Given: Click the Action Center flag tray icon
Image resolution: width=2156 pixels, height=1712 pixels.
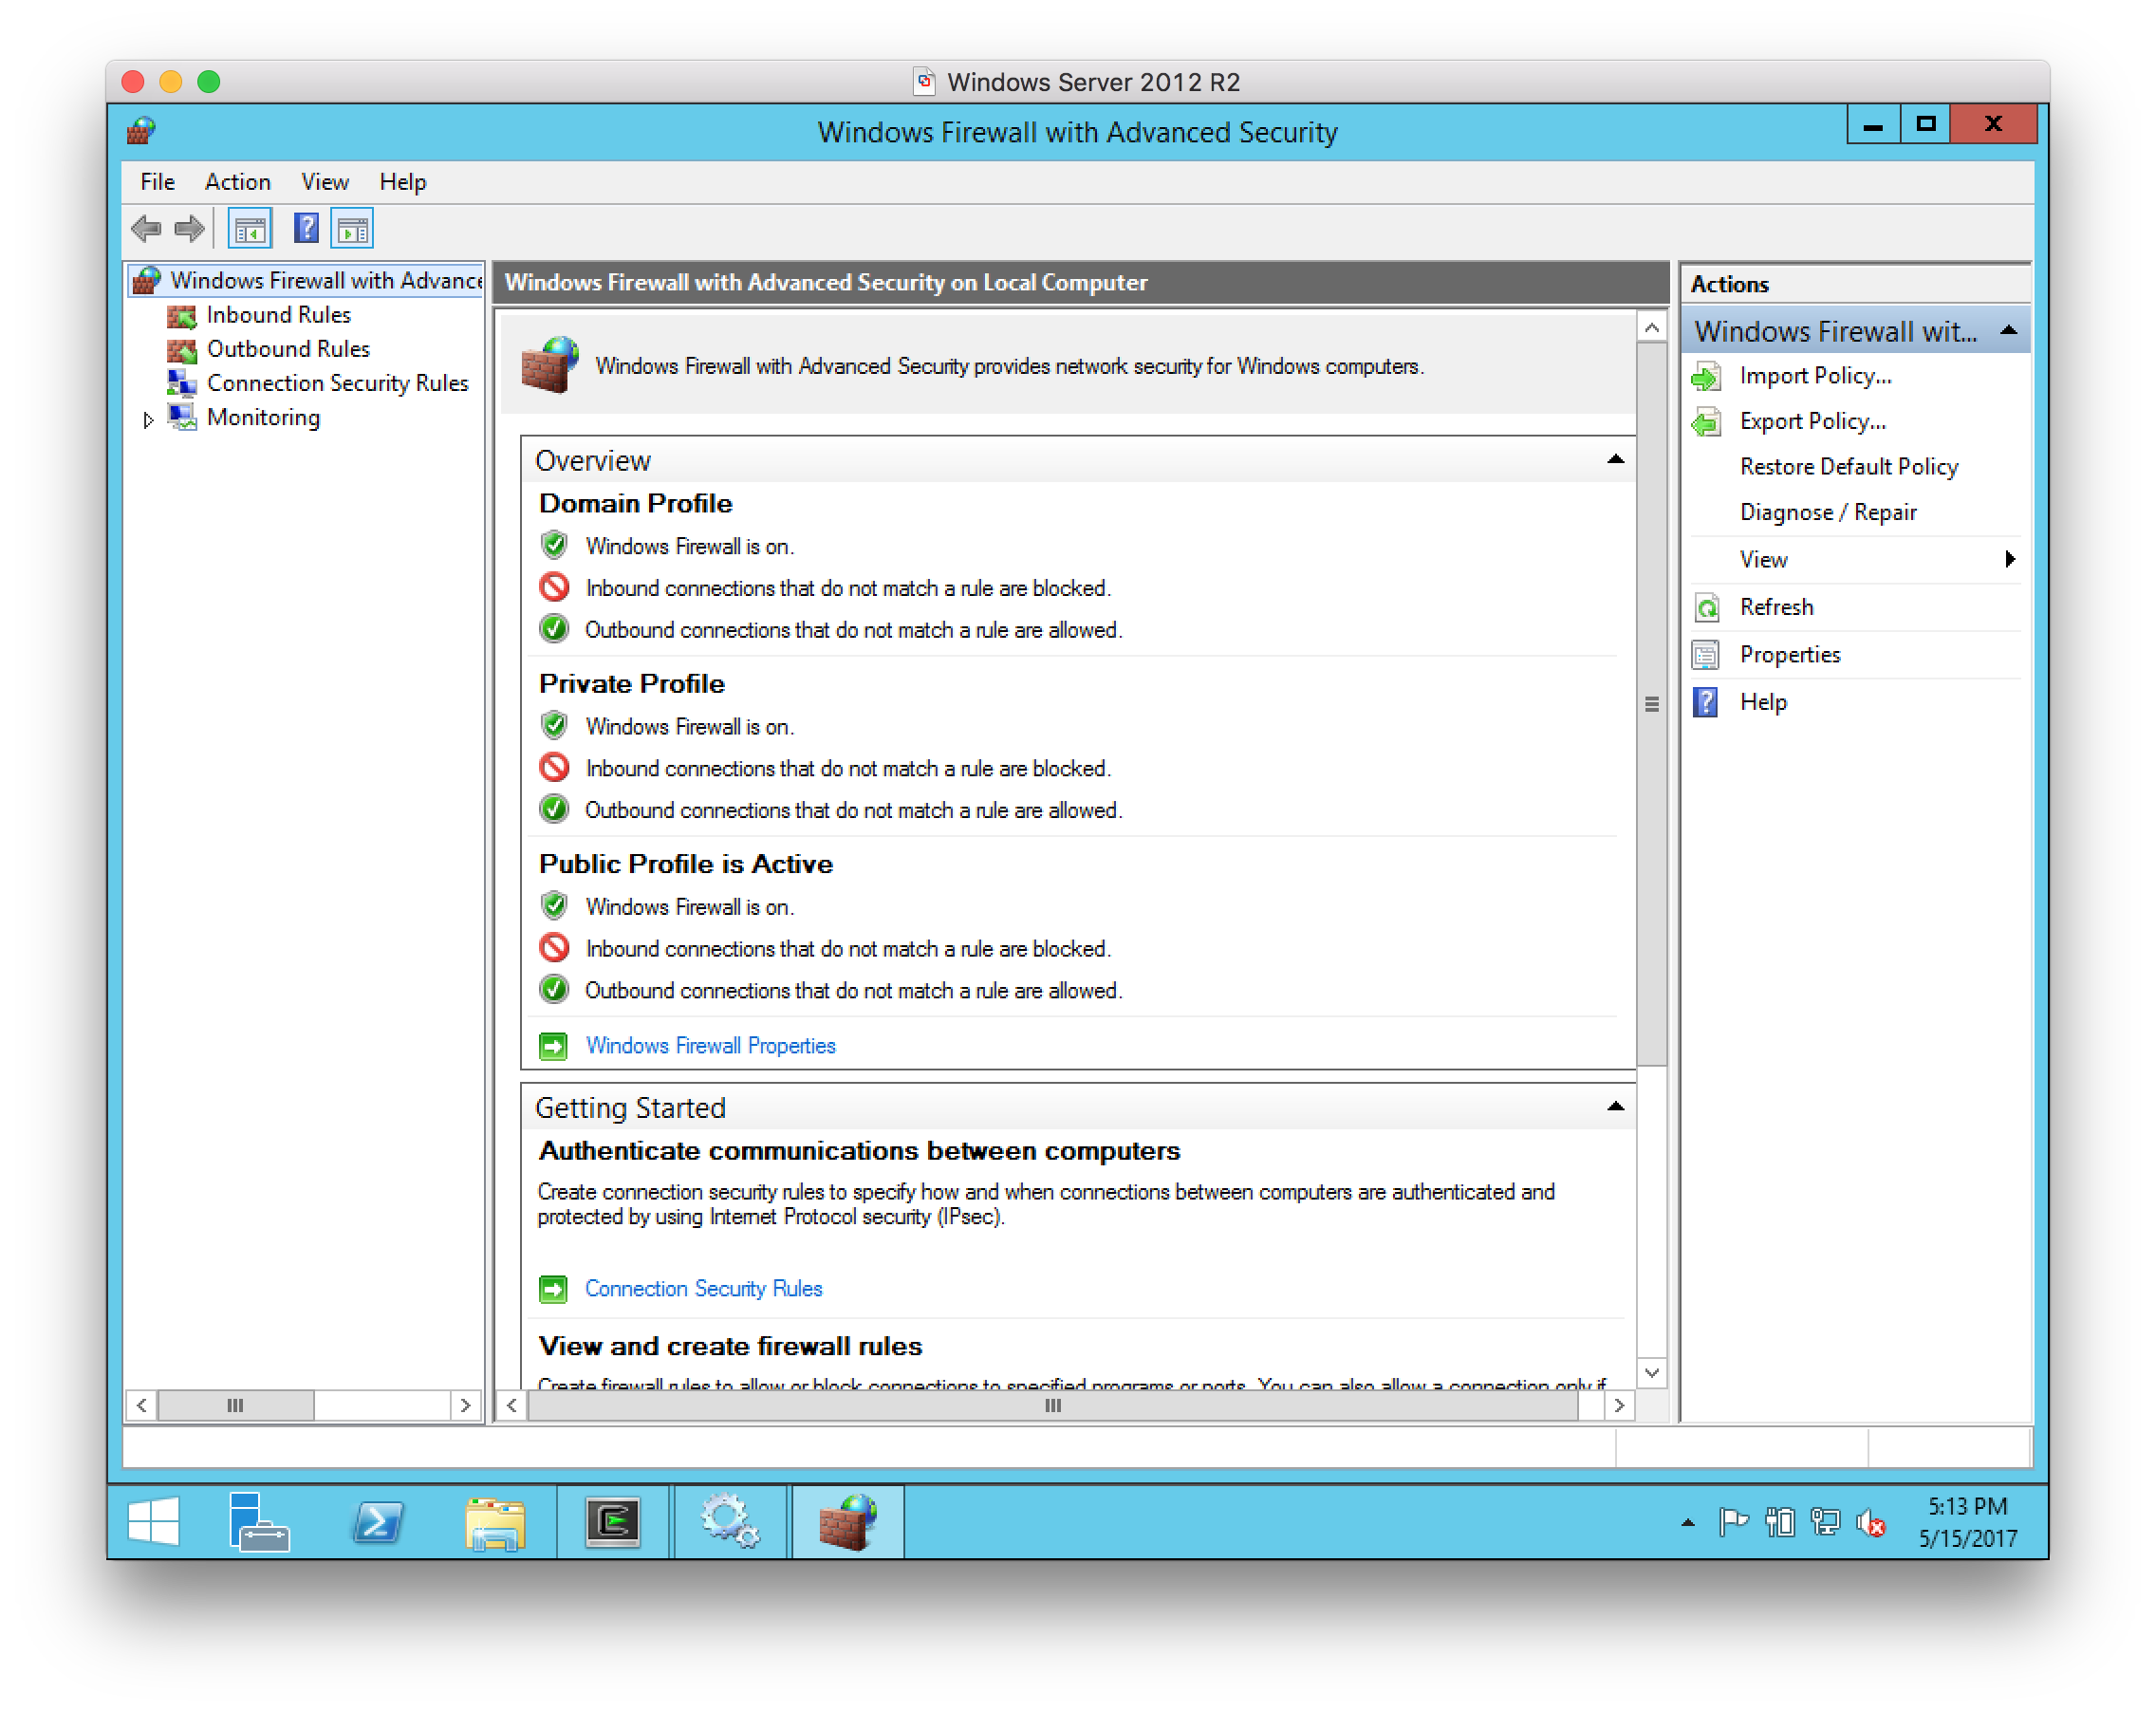Looking at the screenshot, I should coord(1733,1522).
